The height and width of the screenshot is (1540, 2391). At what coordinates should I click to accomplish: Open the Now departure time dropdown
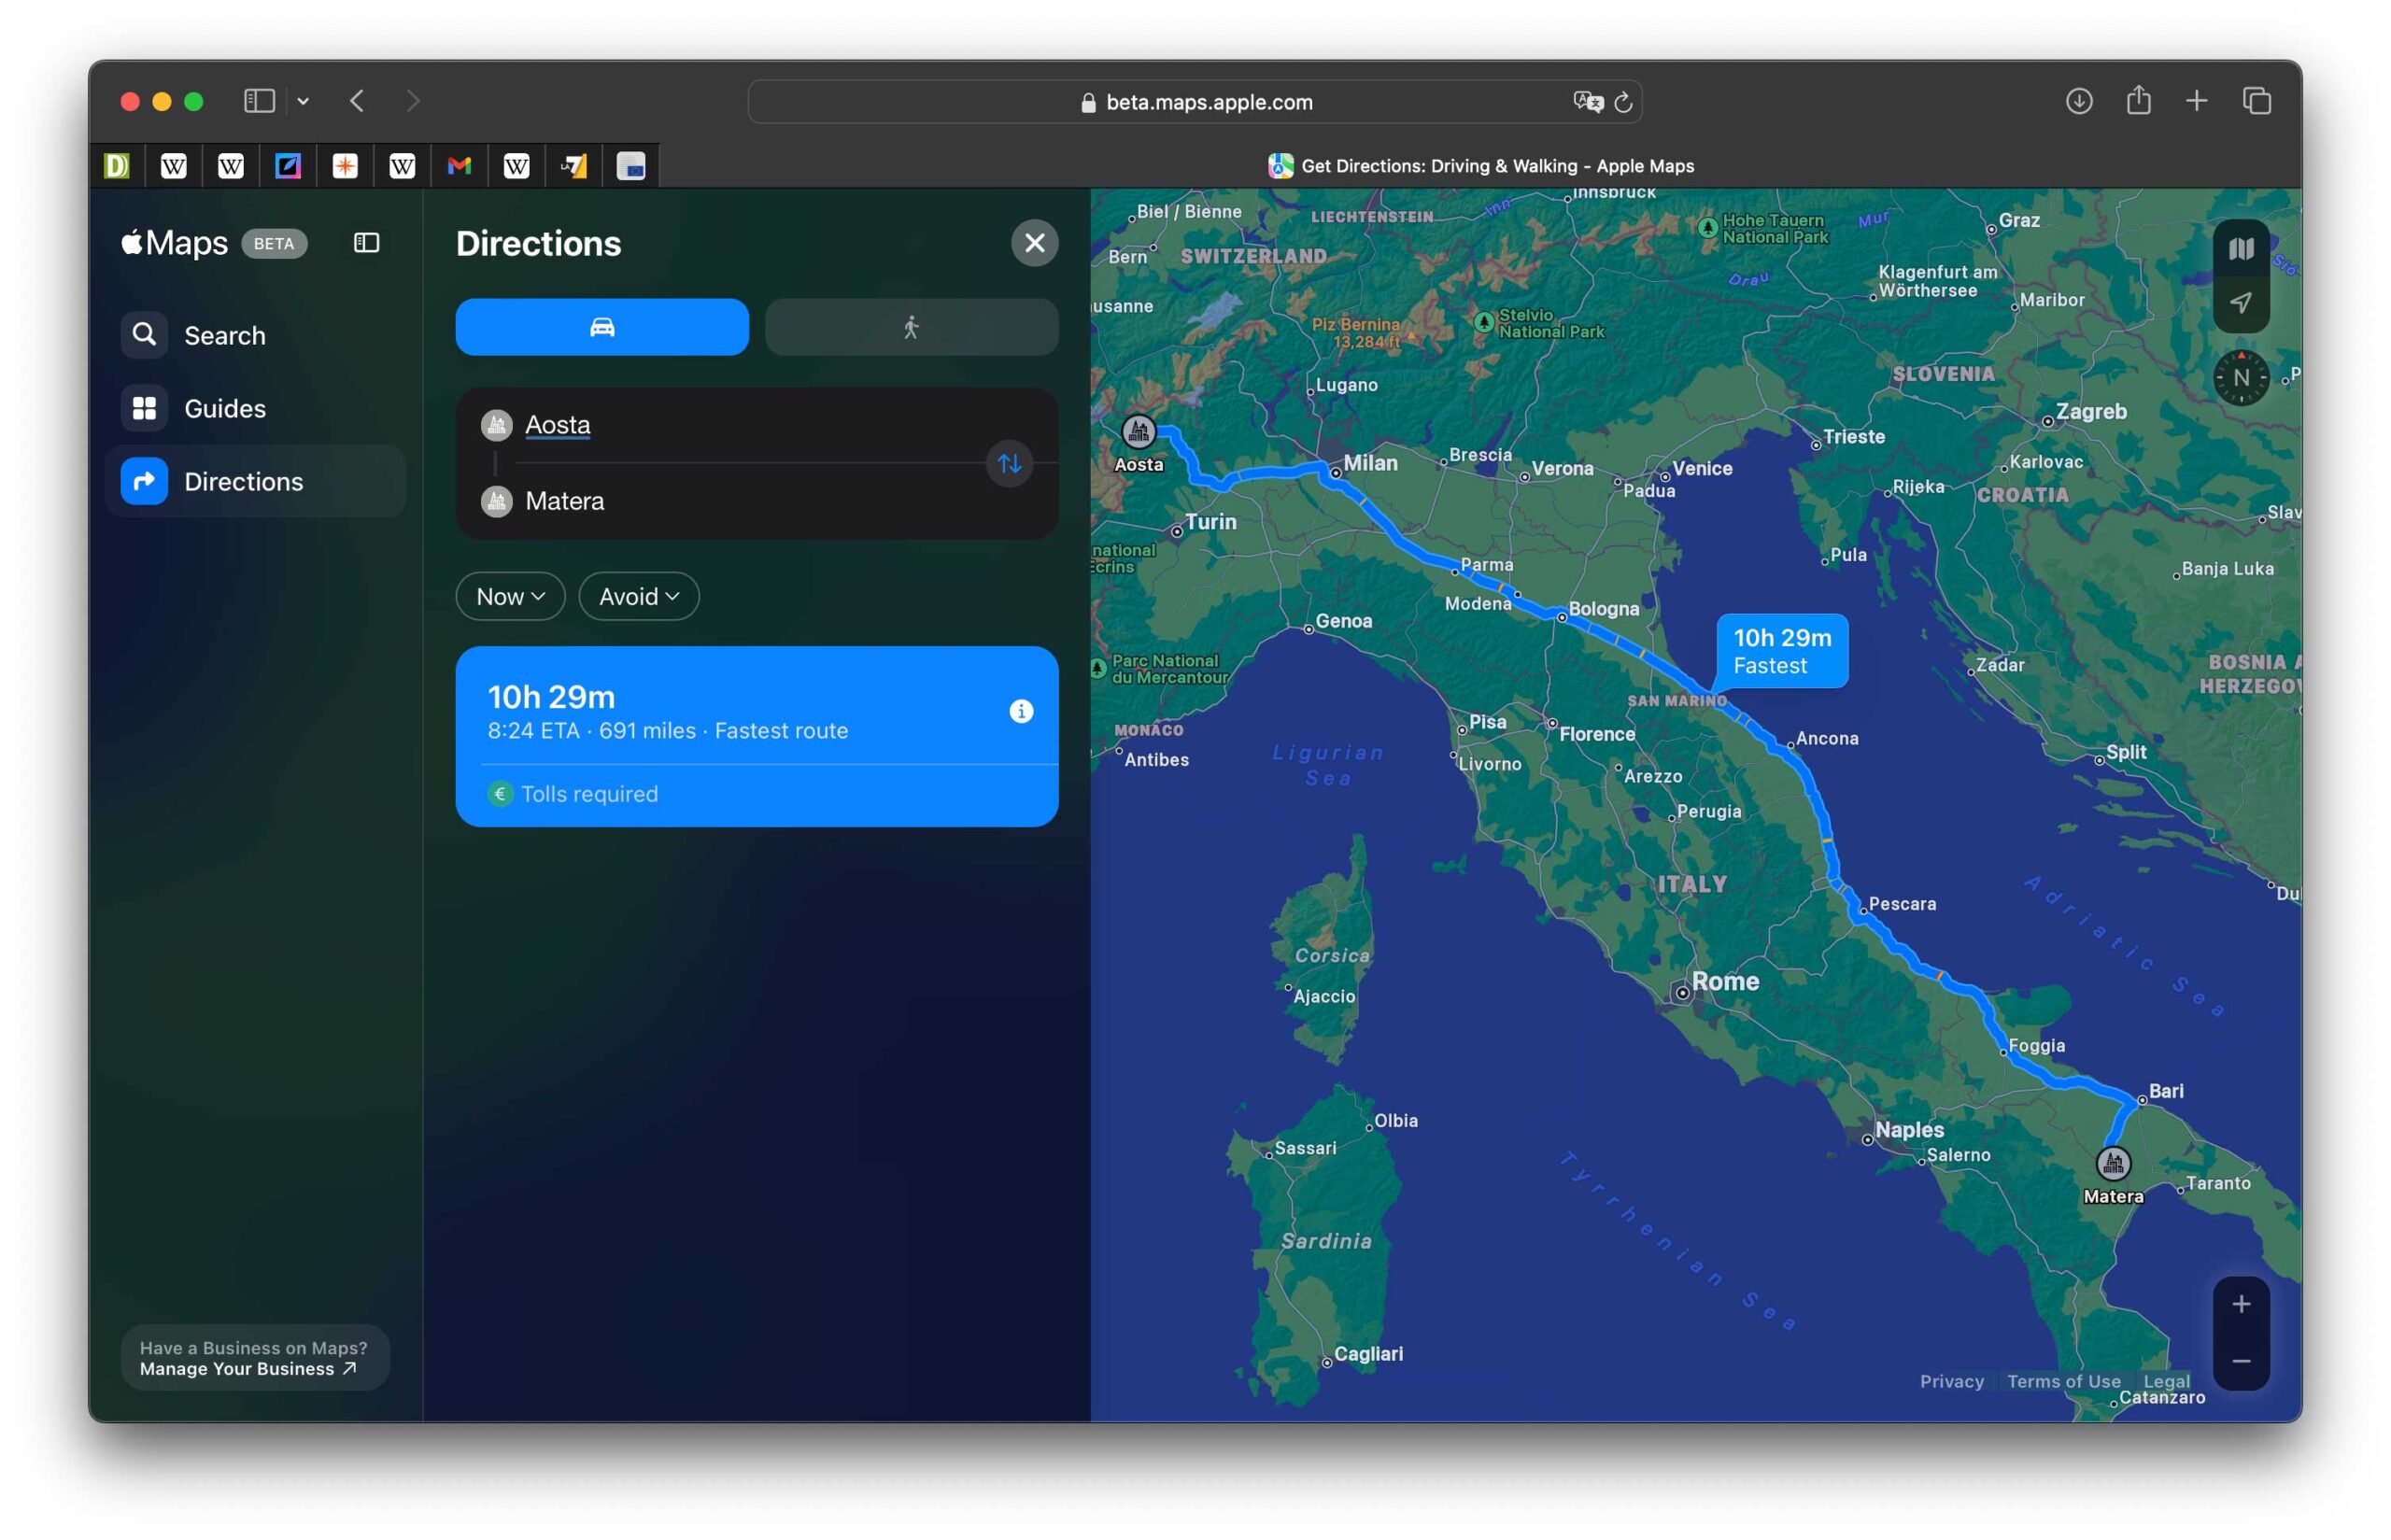(510, 596)
